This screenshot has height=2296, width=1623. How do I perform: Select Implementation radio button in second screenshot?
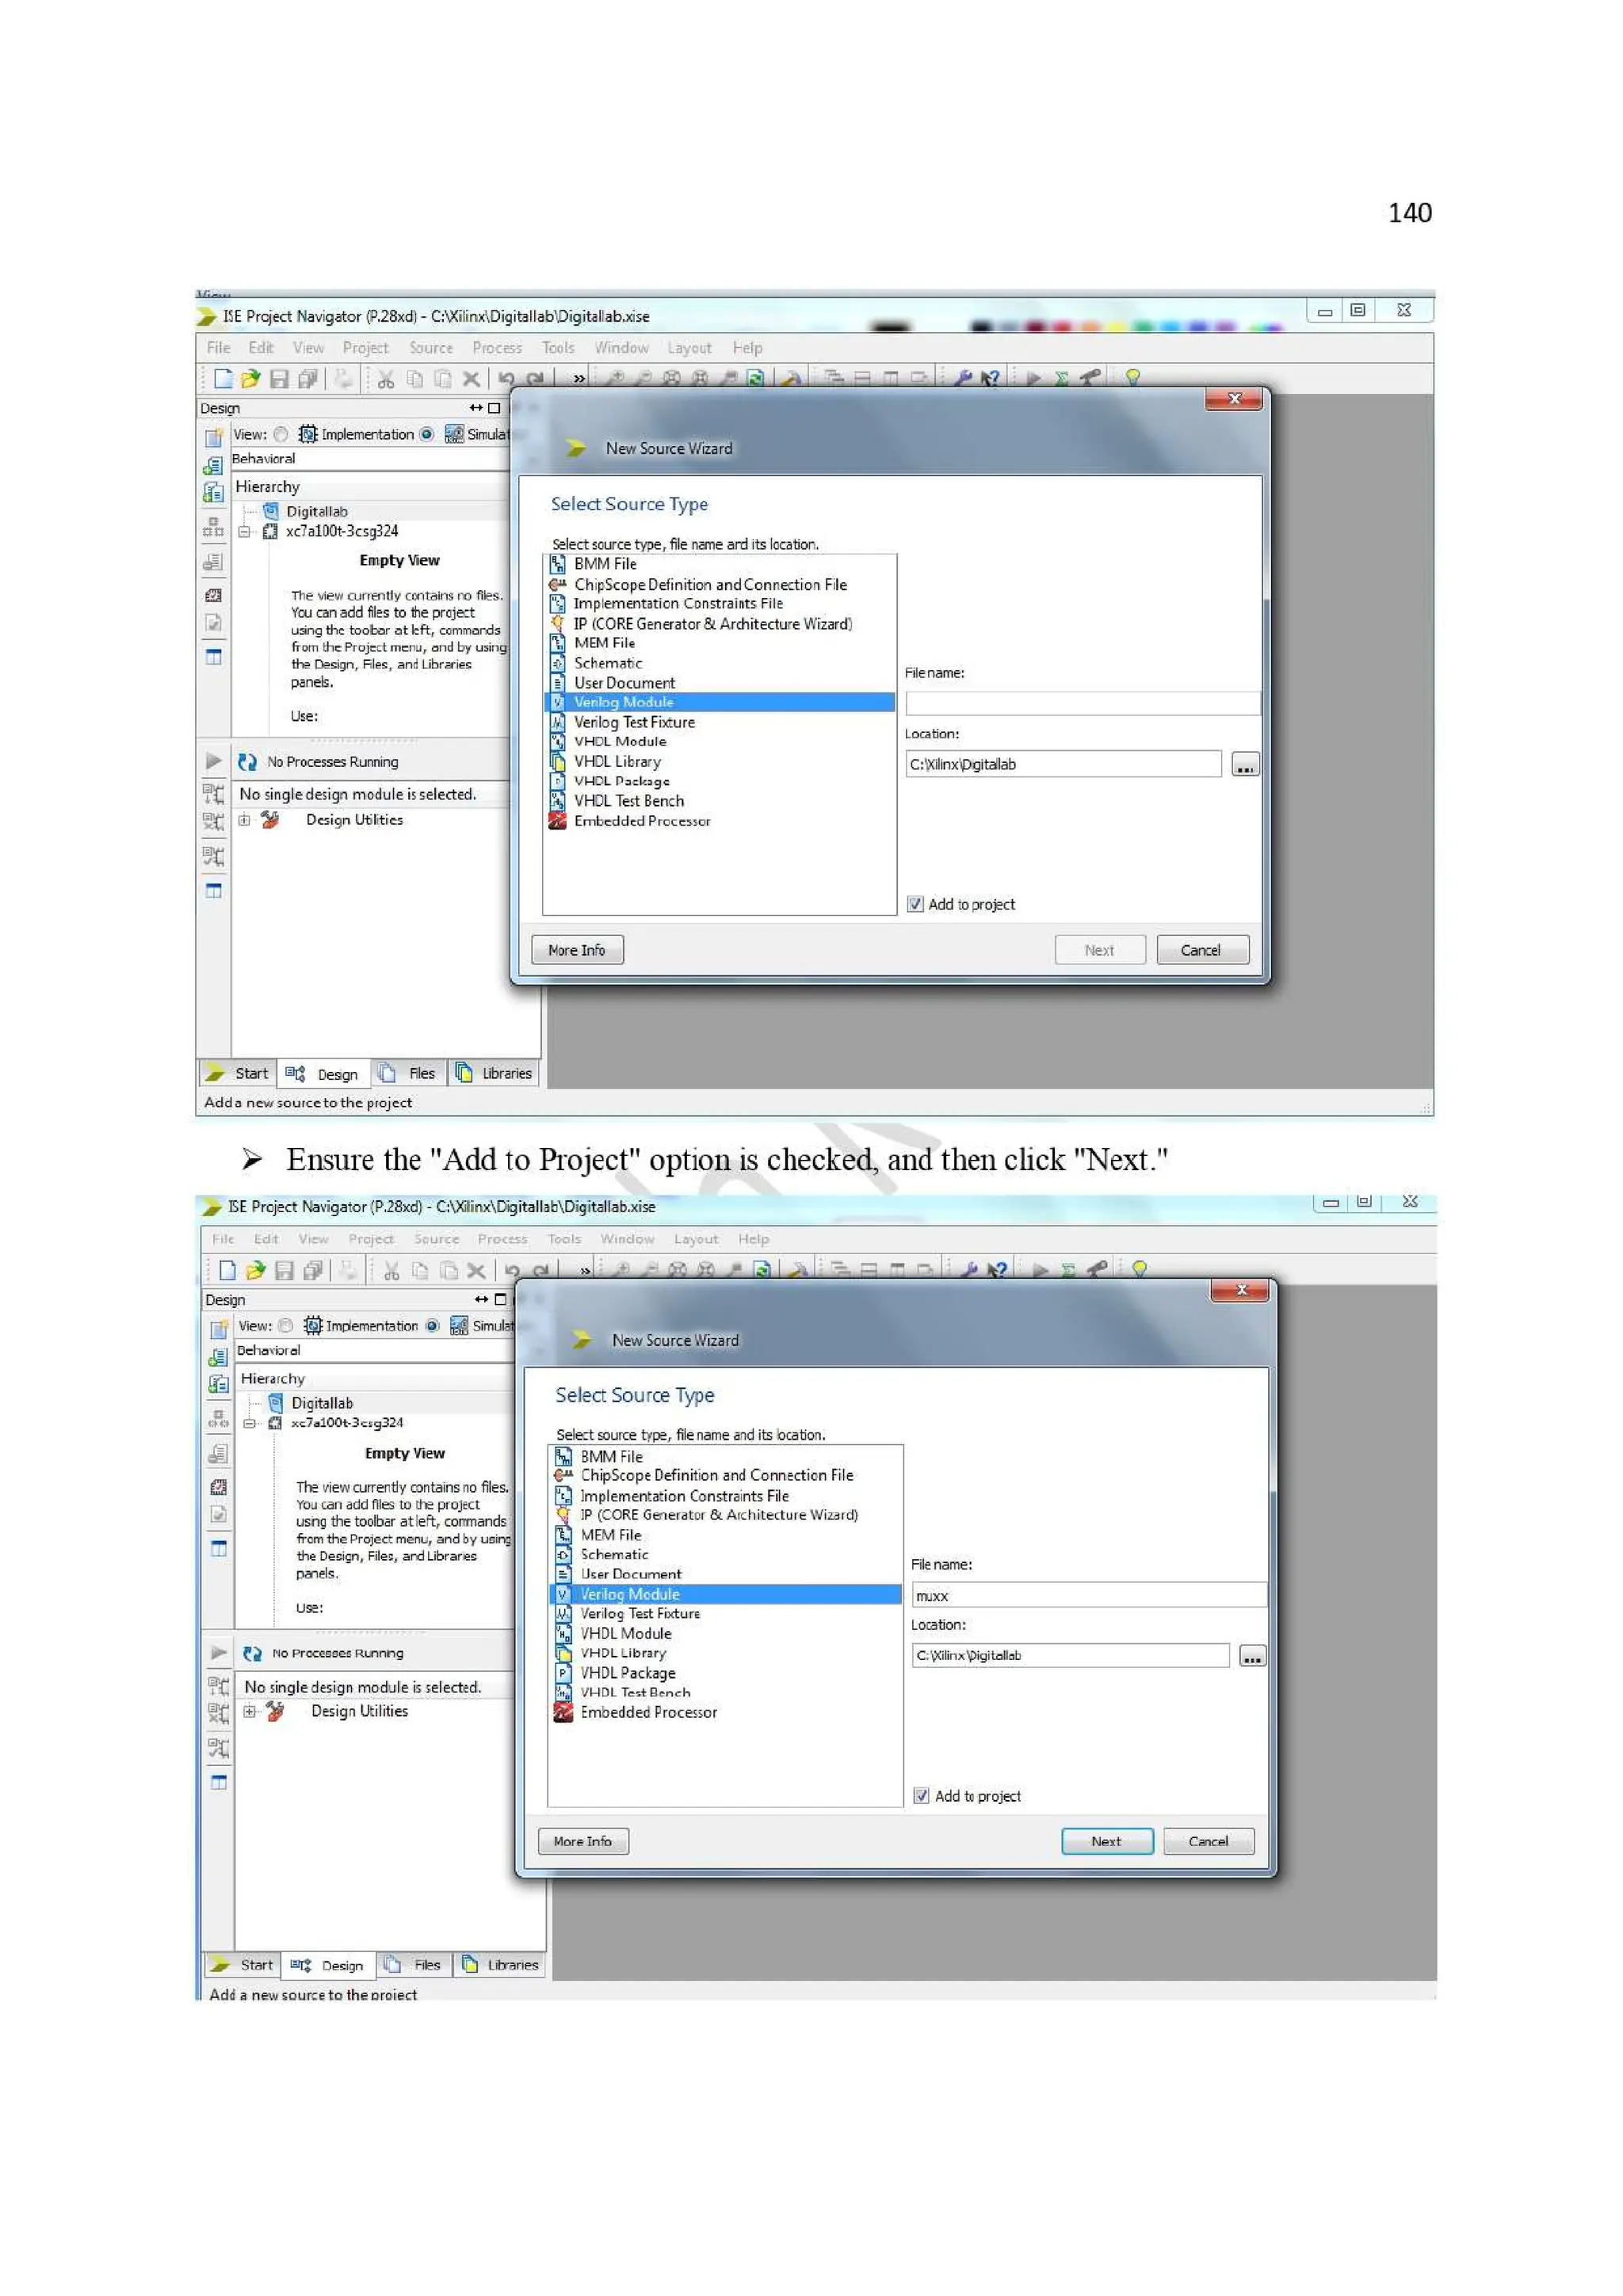click(x=286, y=1326)
